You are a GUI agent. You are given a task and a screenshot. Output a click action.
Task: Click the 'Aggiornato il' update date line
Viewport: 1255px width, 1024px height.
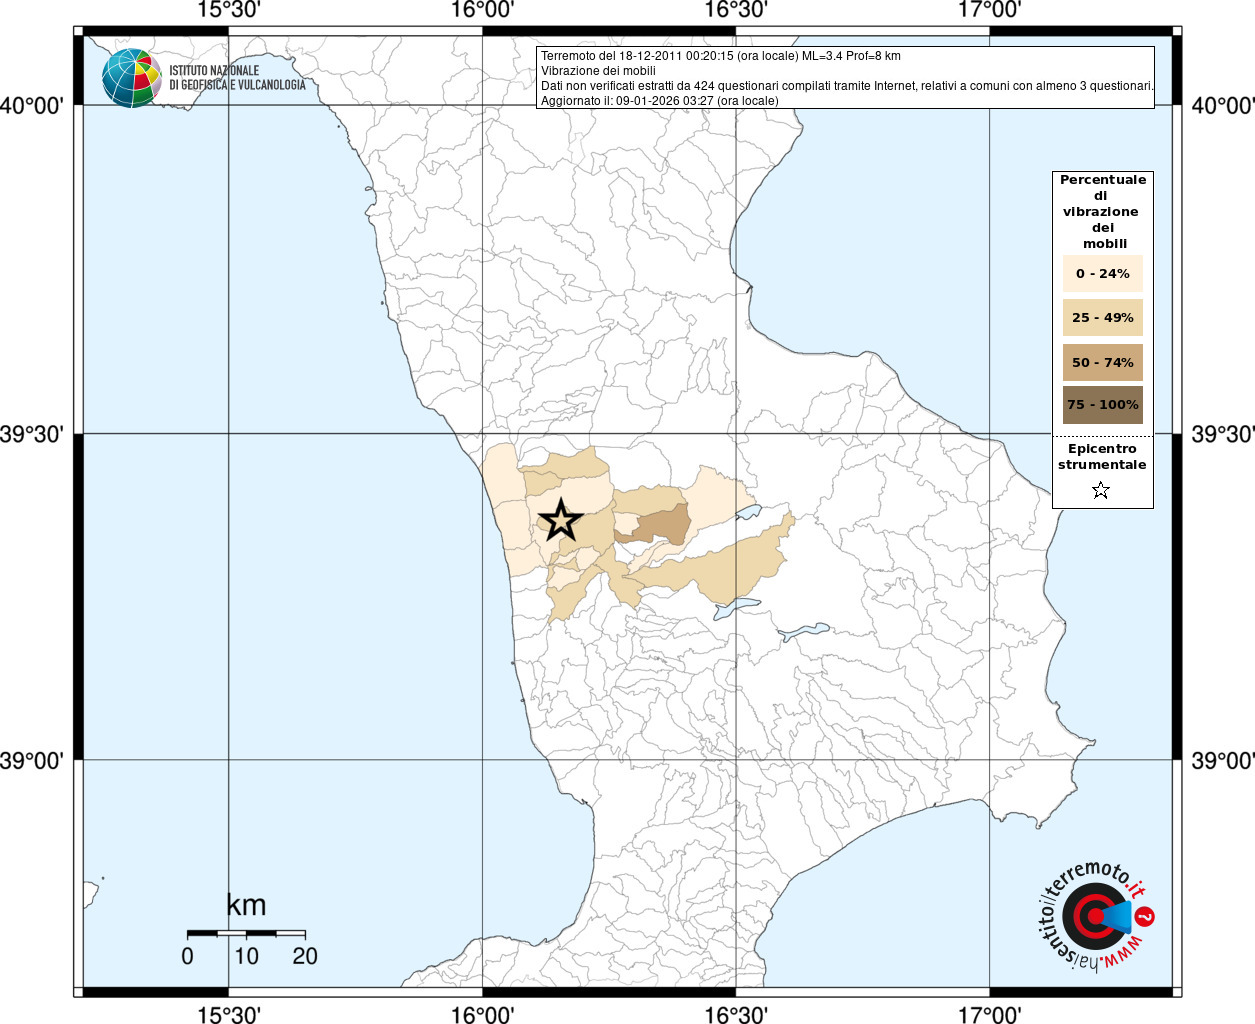tap(659, 101)
